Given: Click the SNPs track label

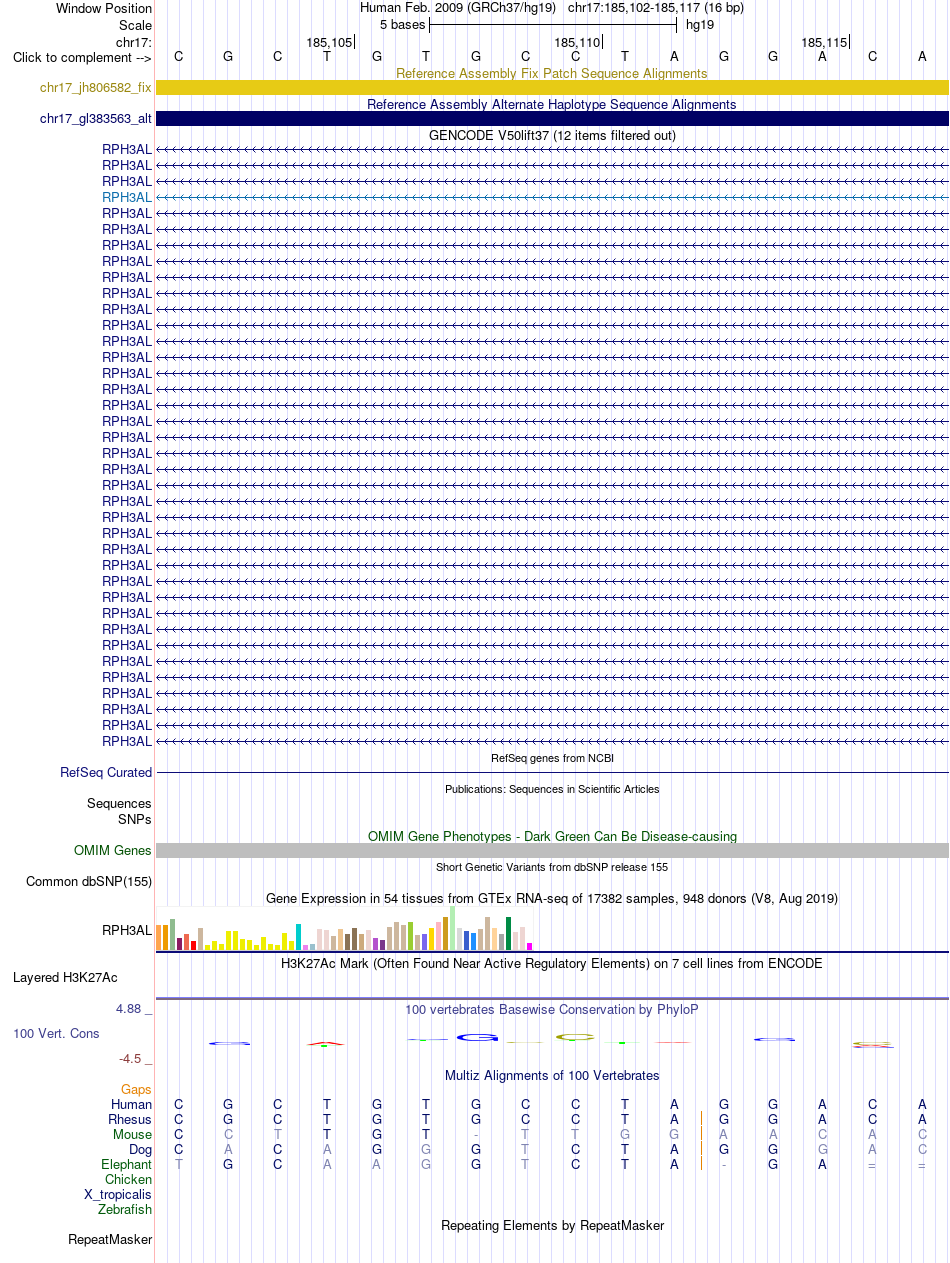Looking at the screenshot, I should 135,819.
